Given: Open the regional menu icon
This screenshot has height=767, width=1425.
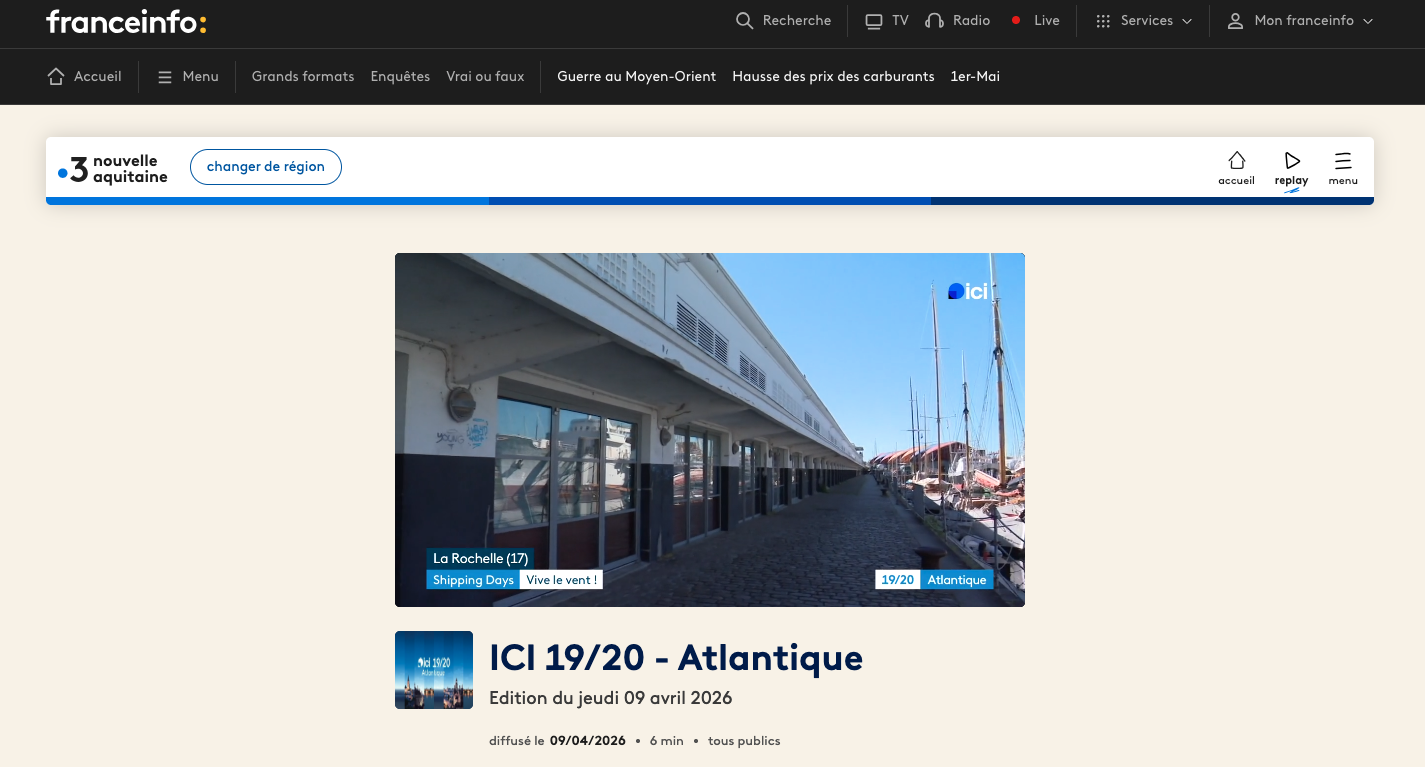Looking at the screenshot, I should 1342,161.
